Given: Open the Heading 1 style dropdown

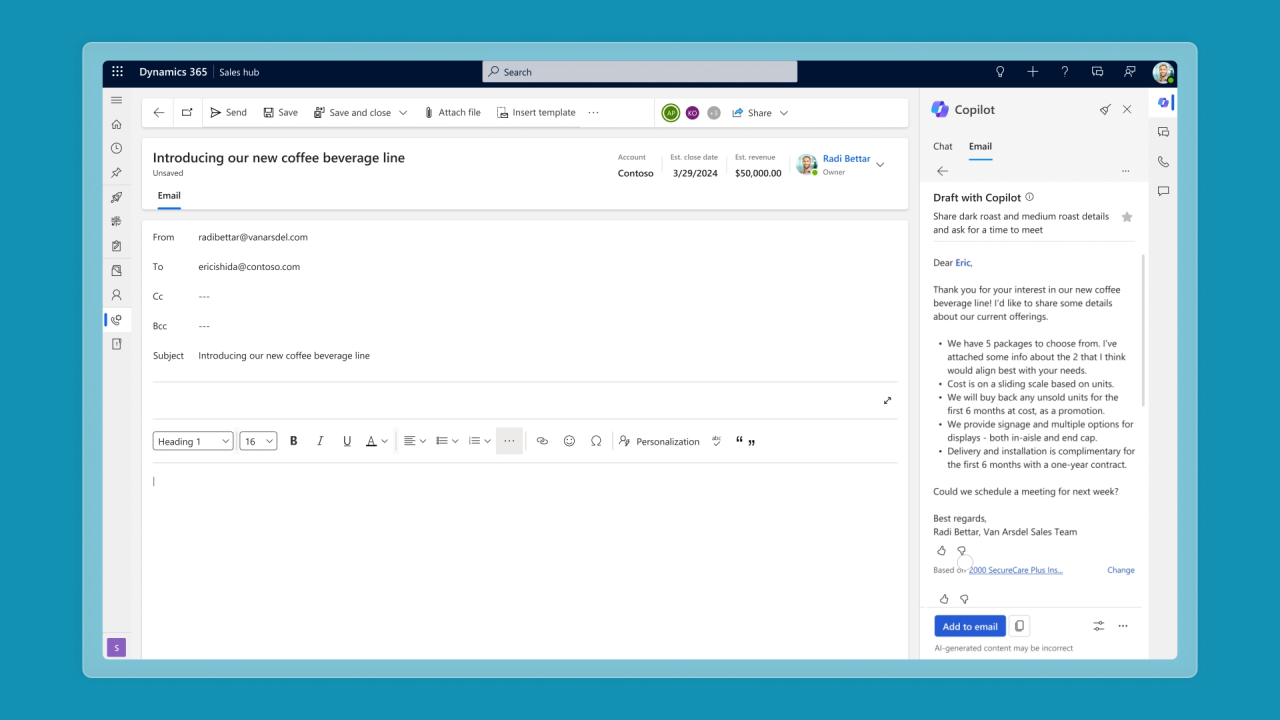Looking at the screenshot, I should point(193,441).
